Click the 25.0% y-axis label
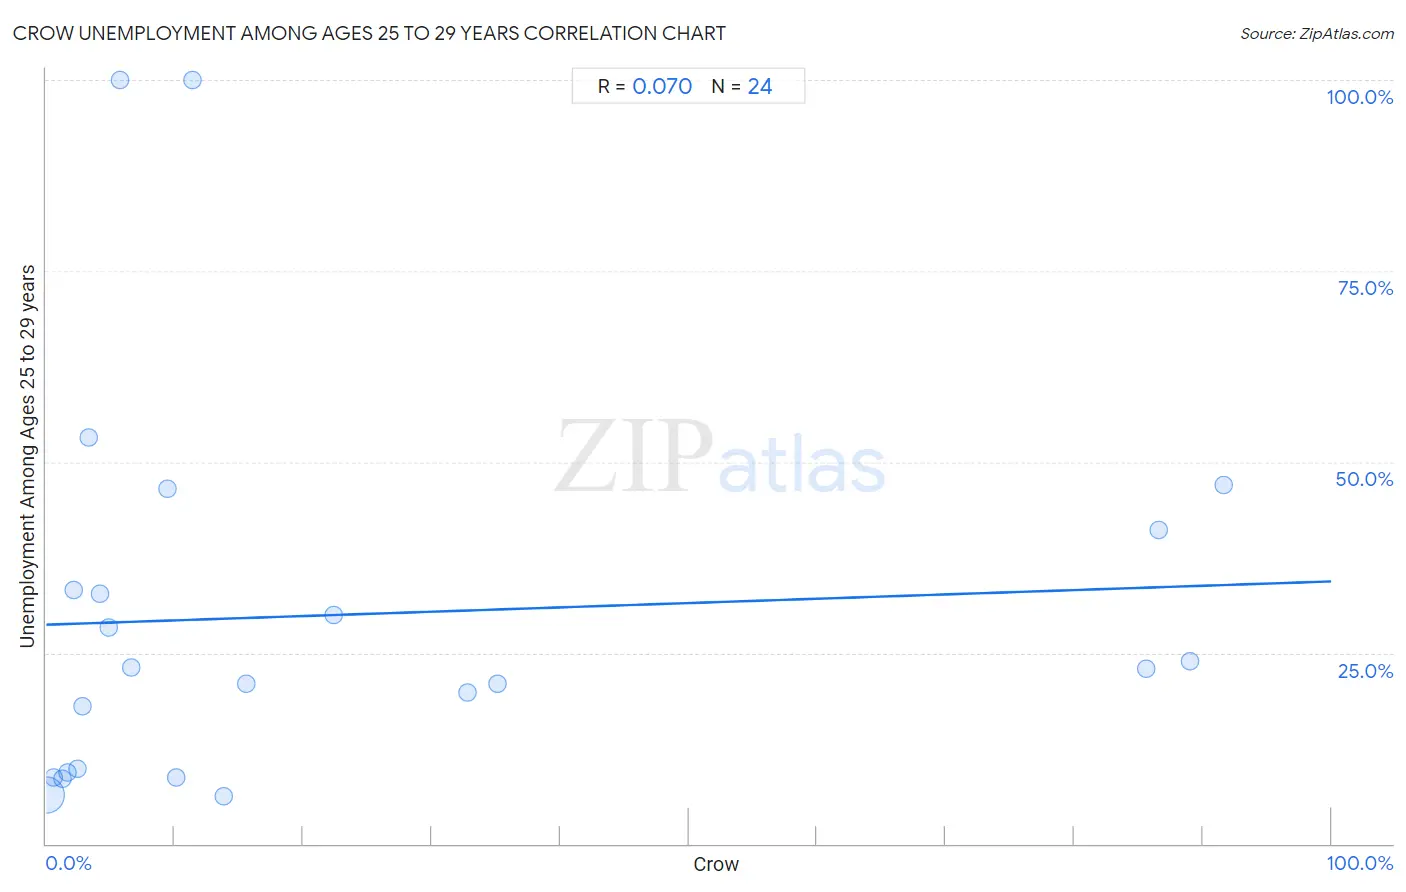This screenshot has height=892, width=1406. [1365, 671]
